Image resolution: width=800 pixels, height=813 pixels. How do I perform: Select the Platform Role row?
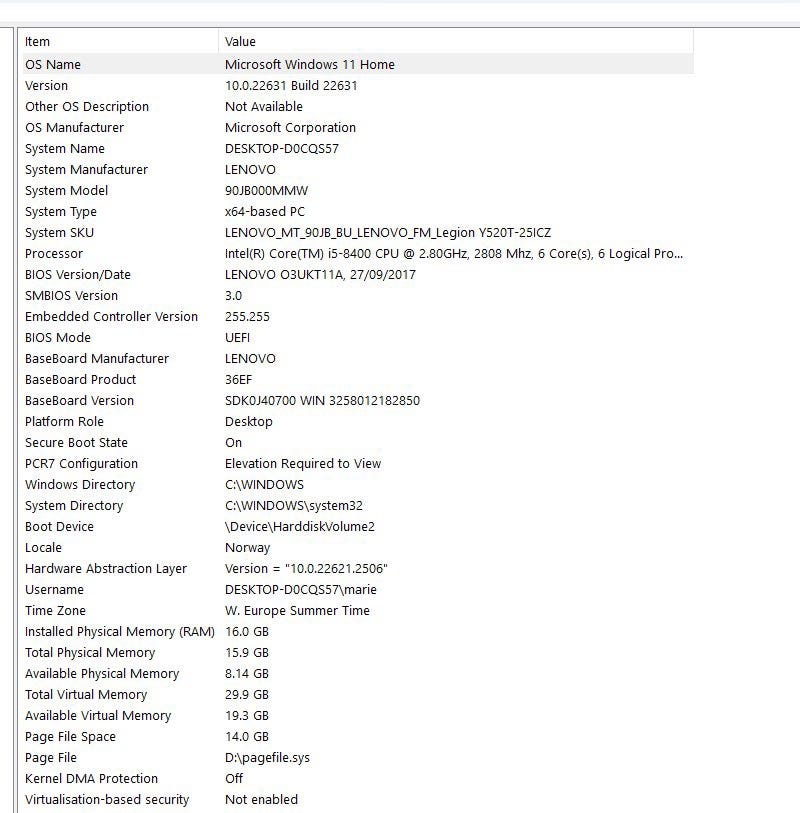pyautogui.click(x=358, y=422)
